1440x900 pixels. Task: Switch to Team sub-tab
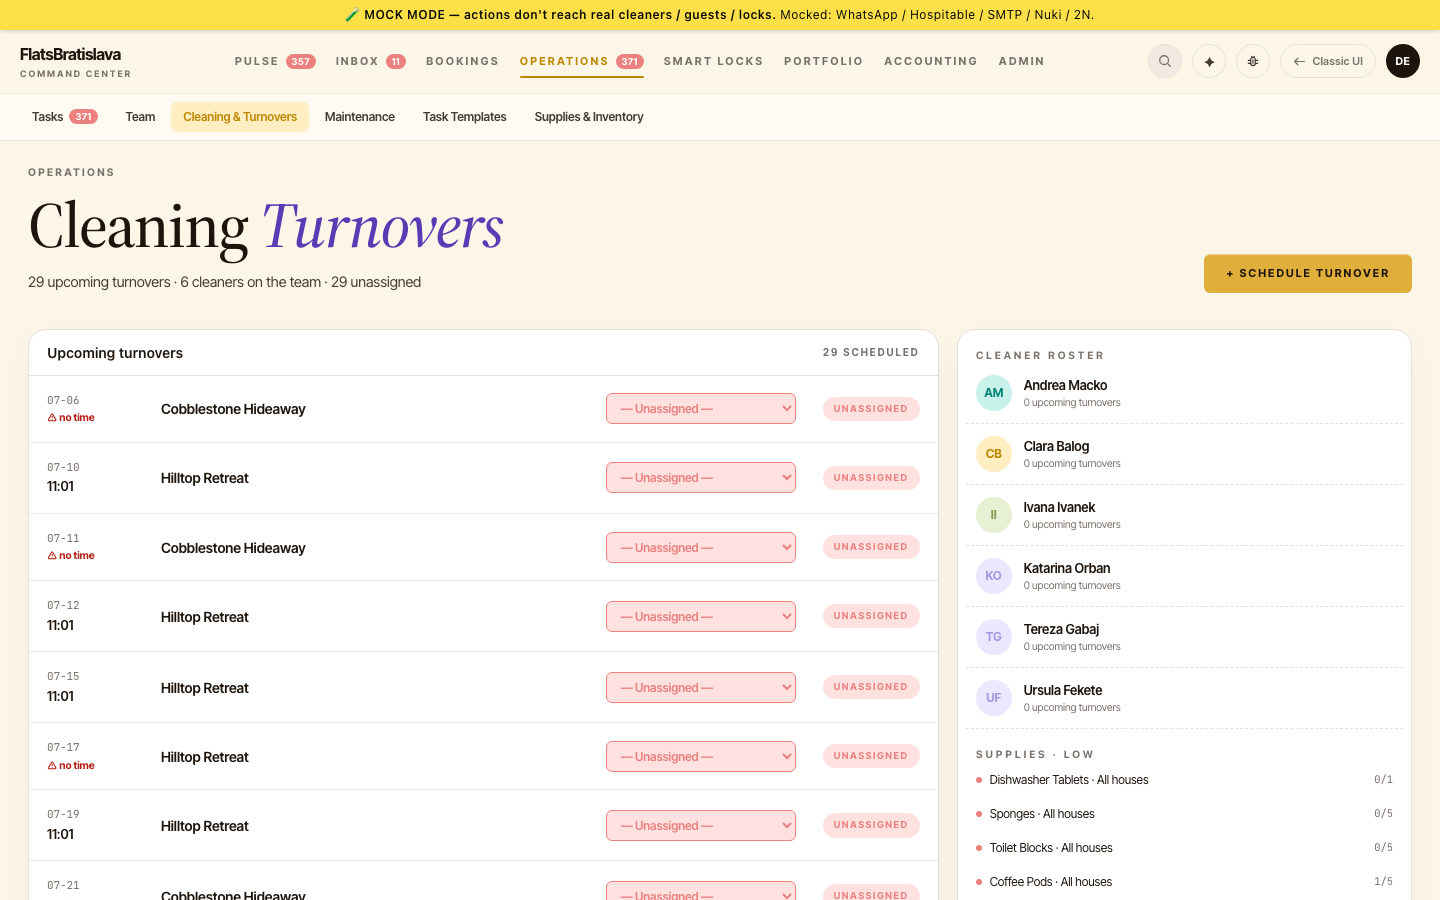click(140, 117)
